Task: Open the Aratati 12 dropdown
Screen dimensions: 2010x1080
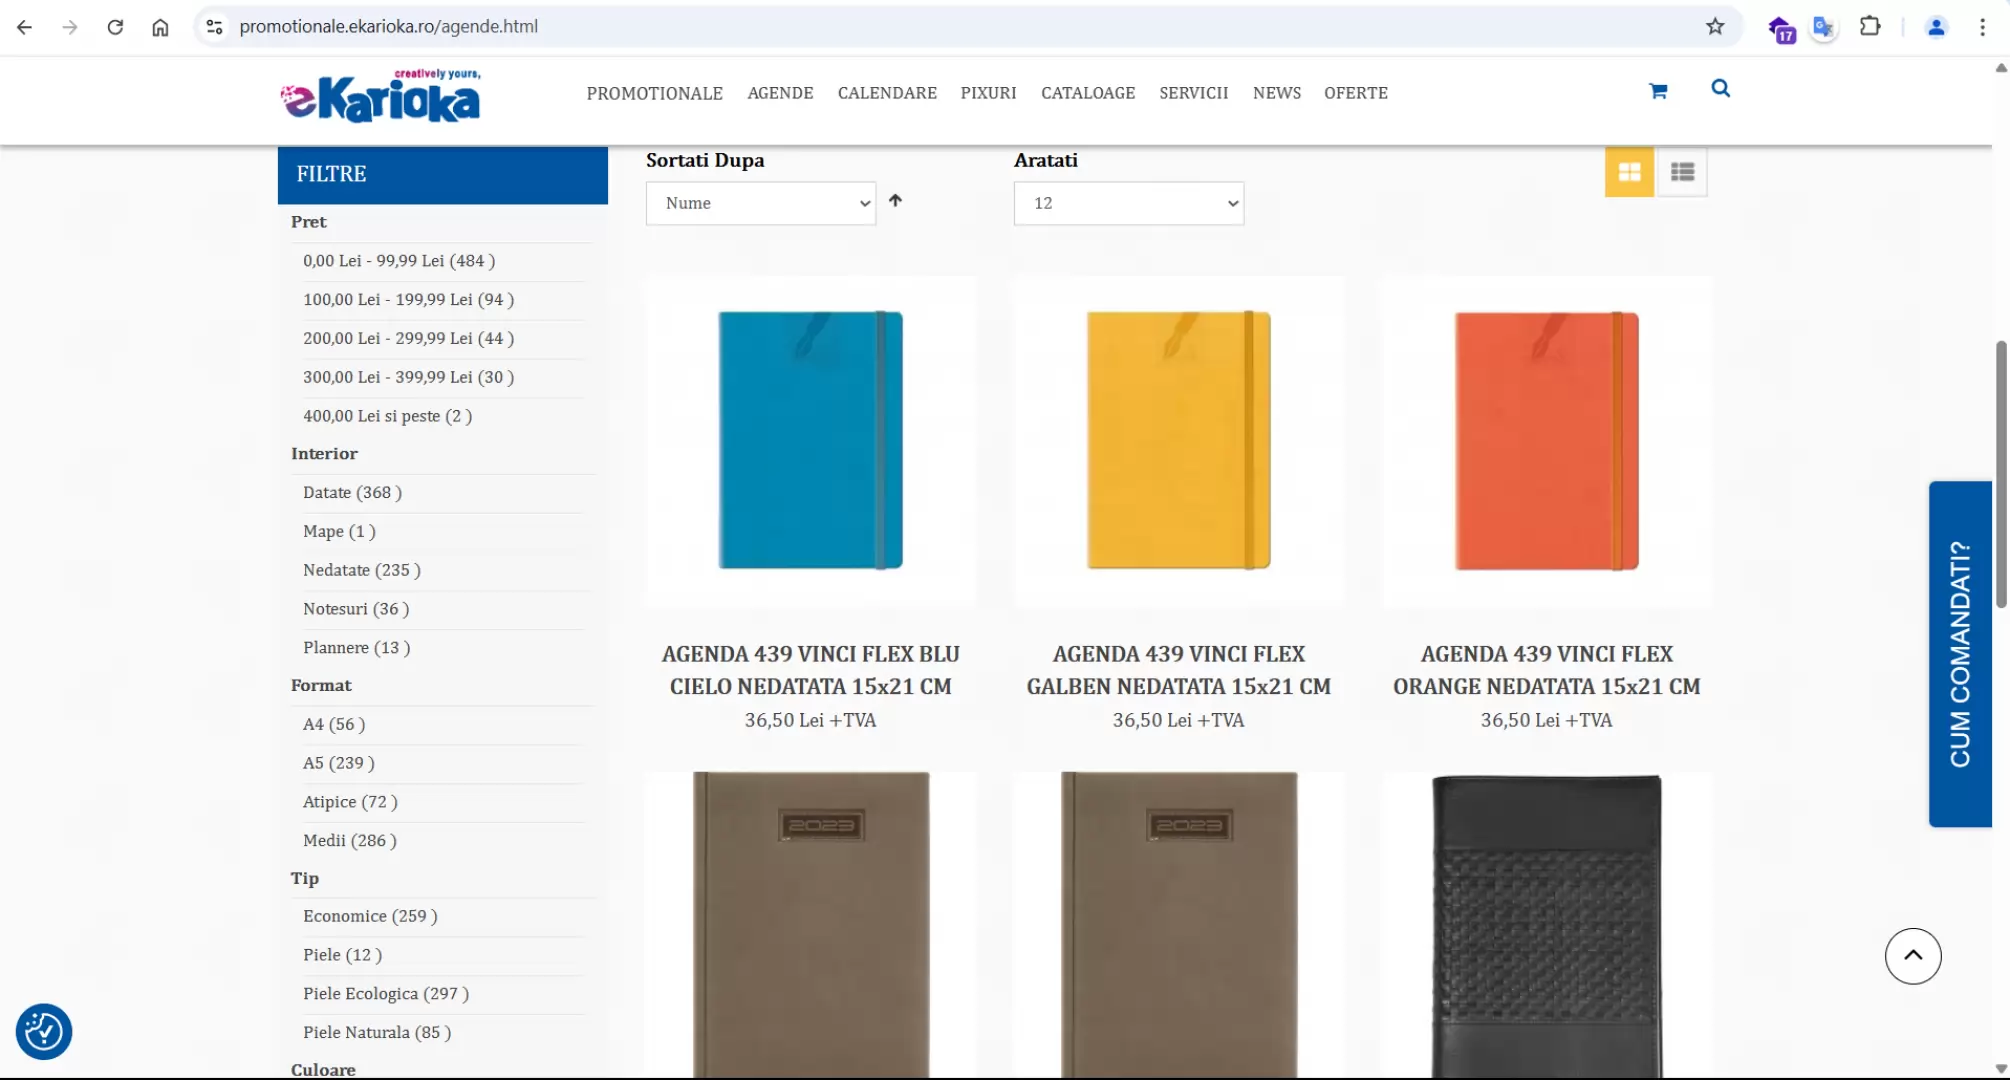Action: (x=1128, y=203)
